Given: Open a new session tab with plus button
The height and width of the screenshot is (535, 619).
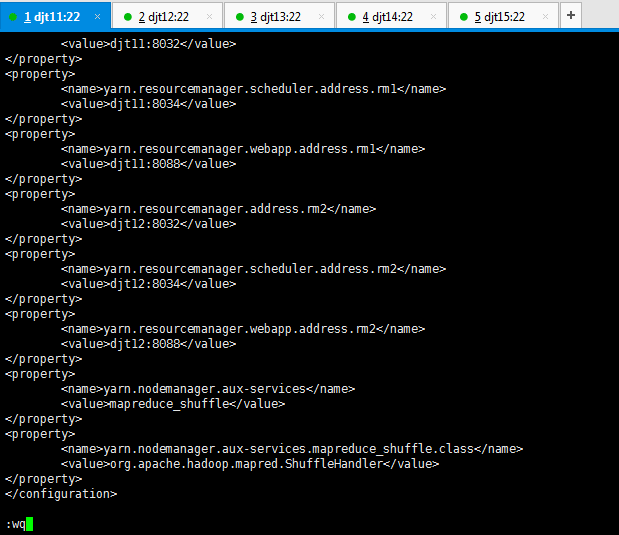Looking at the screenshot, I should pyautogui.click(x=570, y=15).
